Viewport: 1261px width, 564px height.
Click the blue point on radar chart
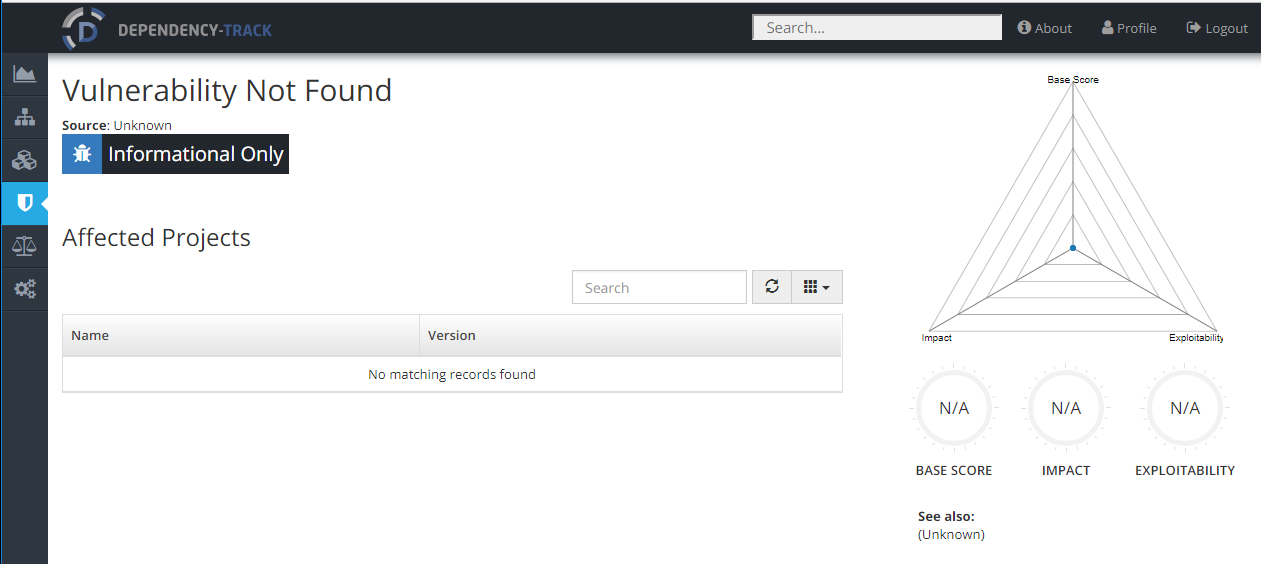coord(1073,247)
